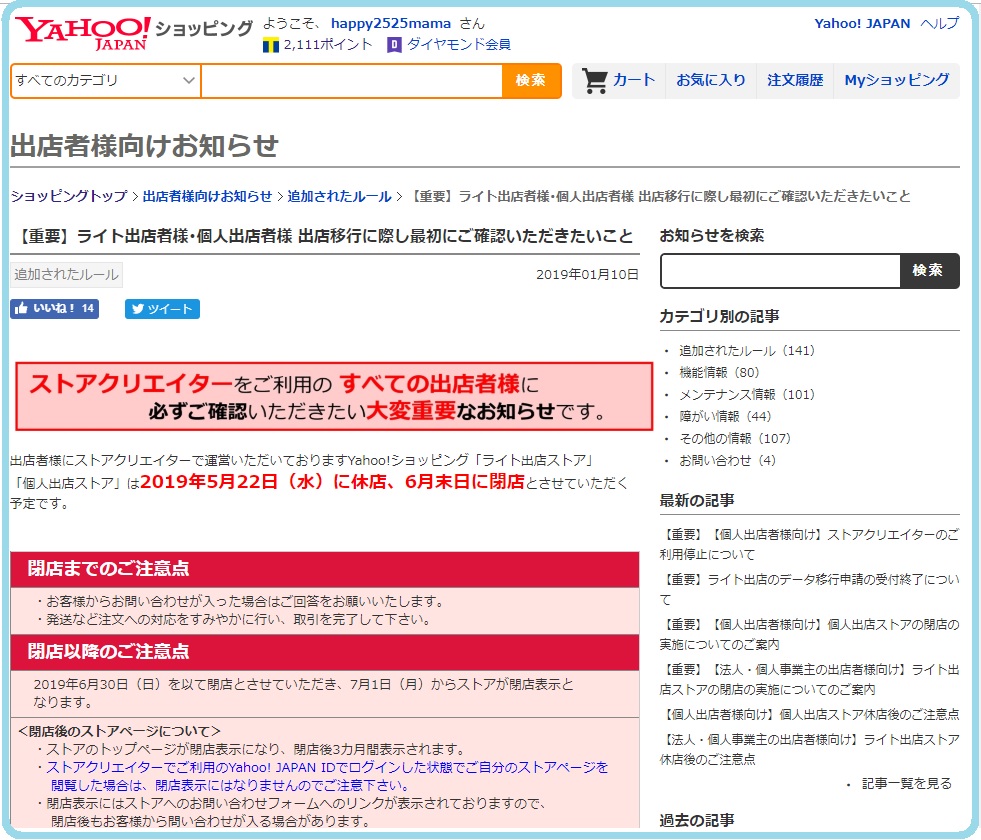Click the dark 検索 button in sidebar

[x=929, y=271]
